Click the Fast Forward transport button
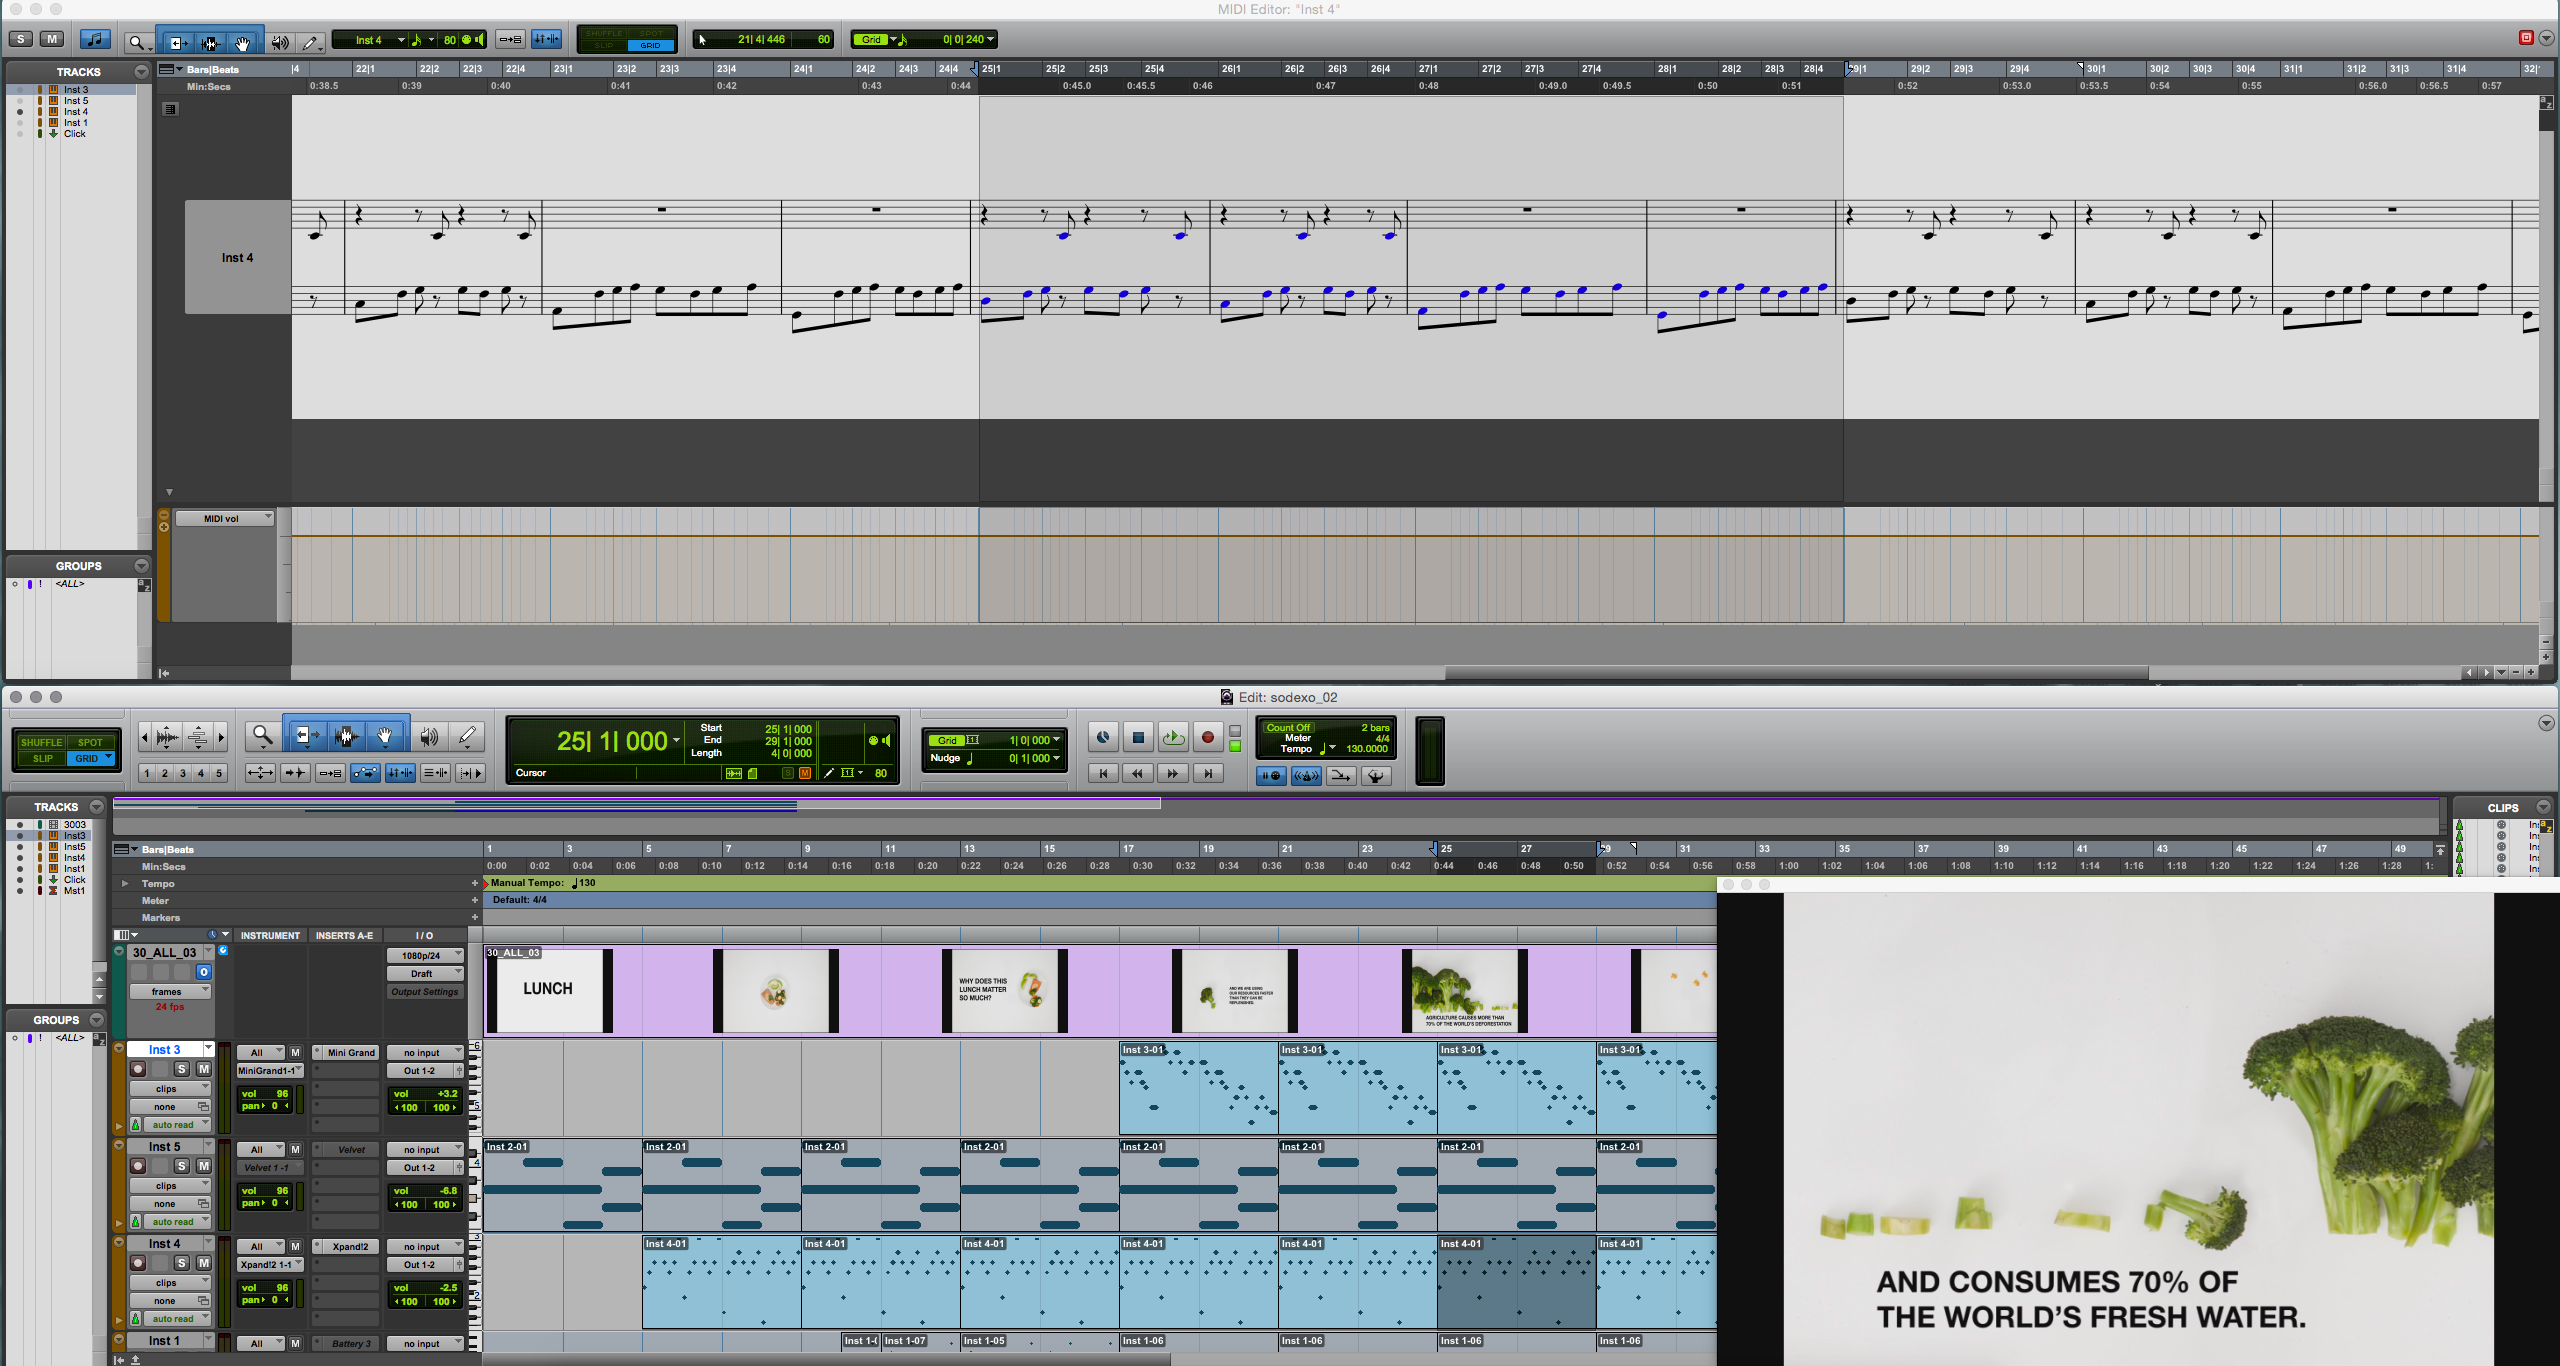Screen dimensions: 2560x1366 1172,773
